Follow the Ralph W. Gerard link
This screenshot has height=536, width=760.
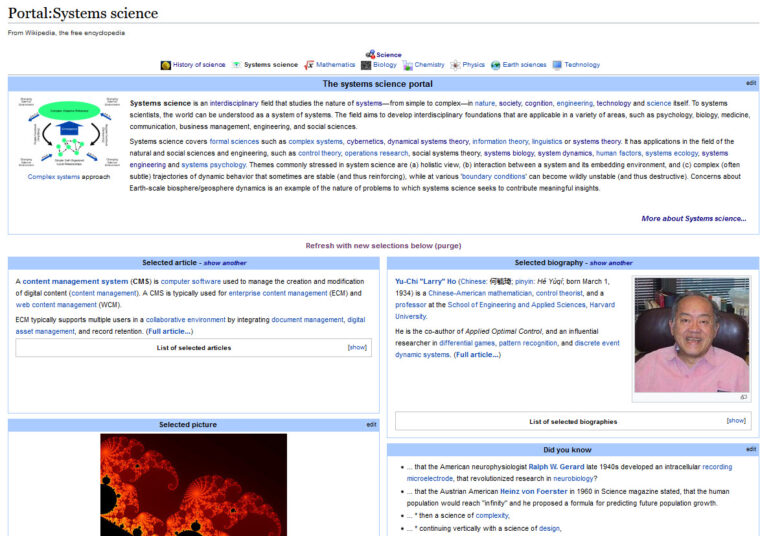556,467
